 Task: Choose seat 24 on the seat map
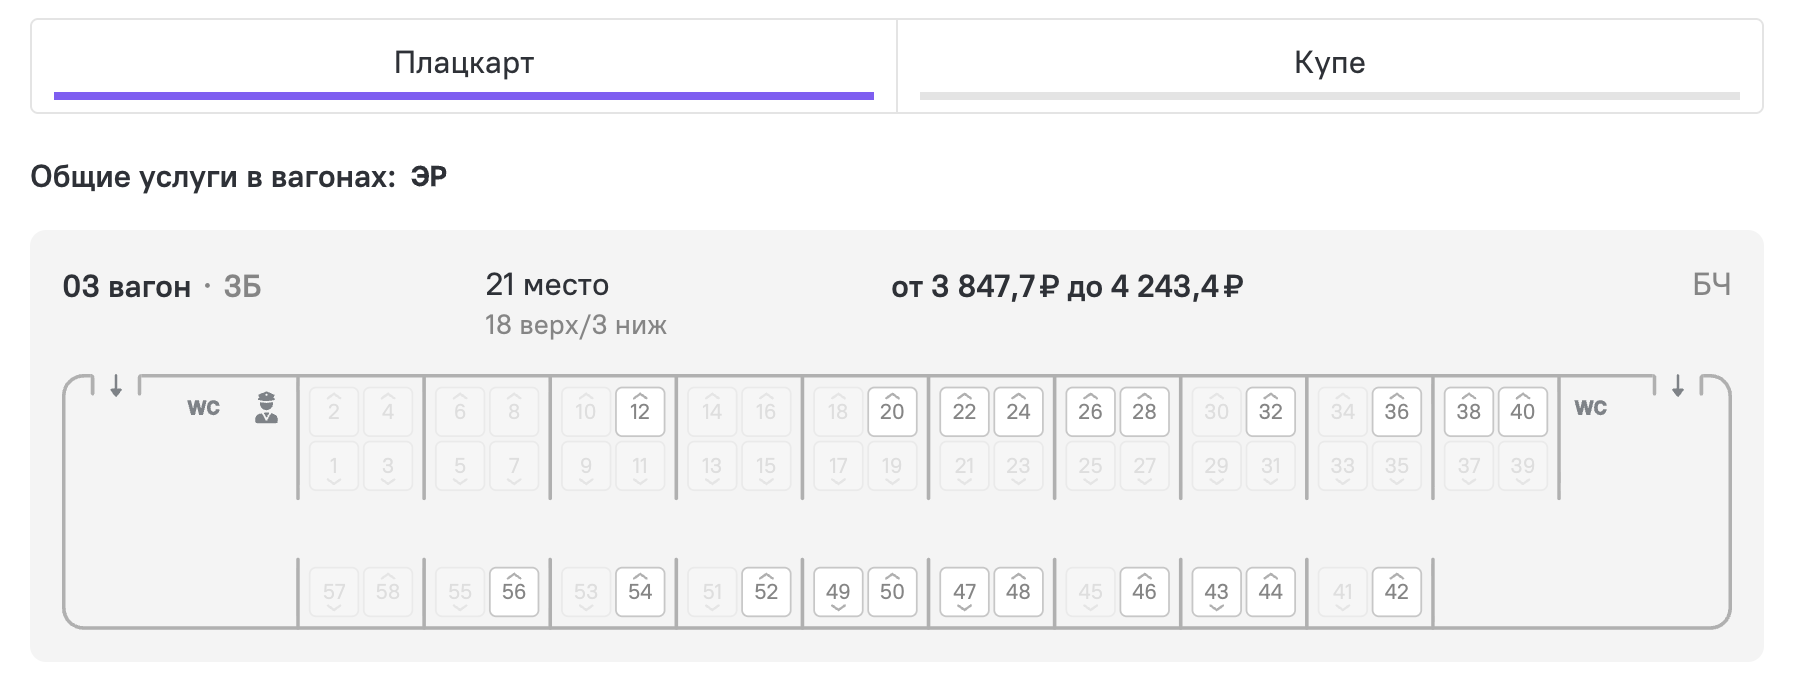[x=1018, y=411]
